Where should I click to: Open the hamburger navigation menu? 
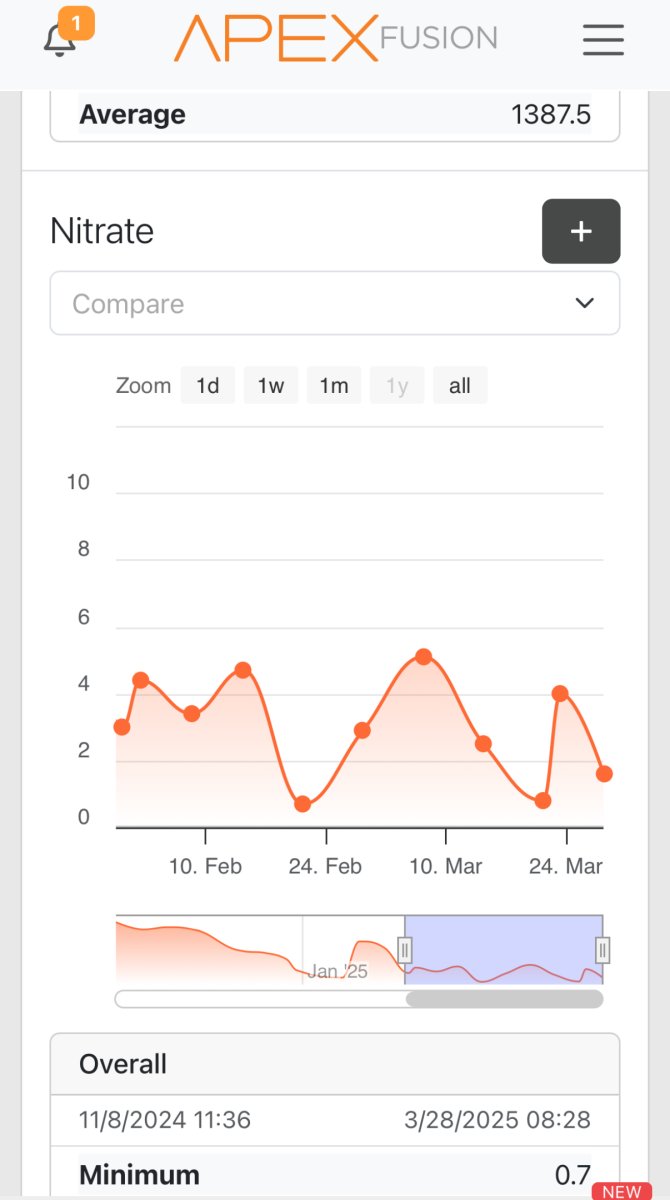click(x=603, y=40)
